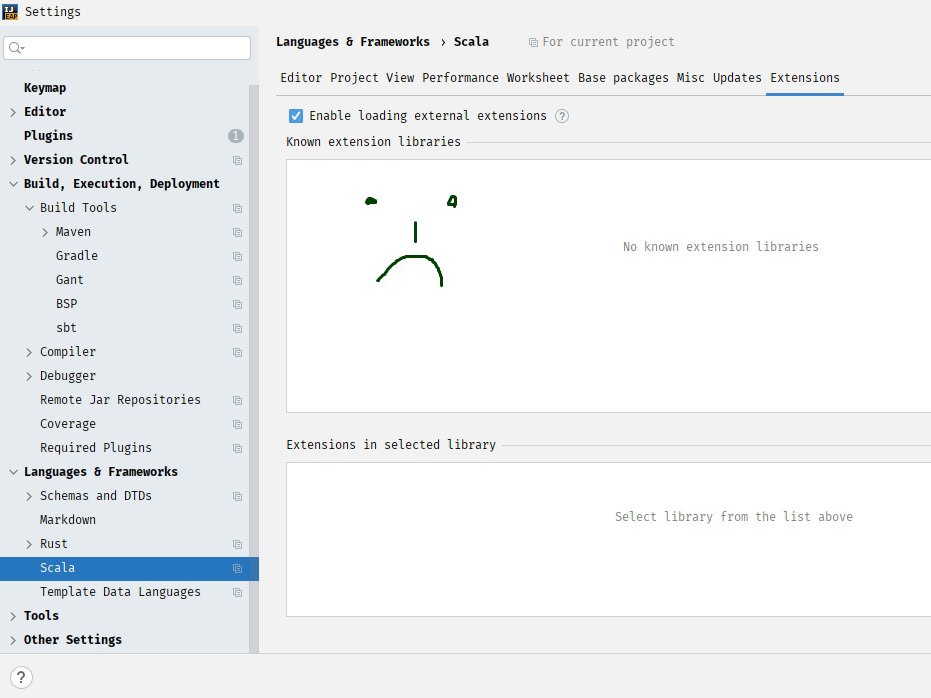Viewport: 931px width, 698px height.
Task: Click the project-level icon beside Remote Jar Repositories
Action: click(238, 401)
